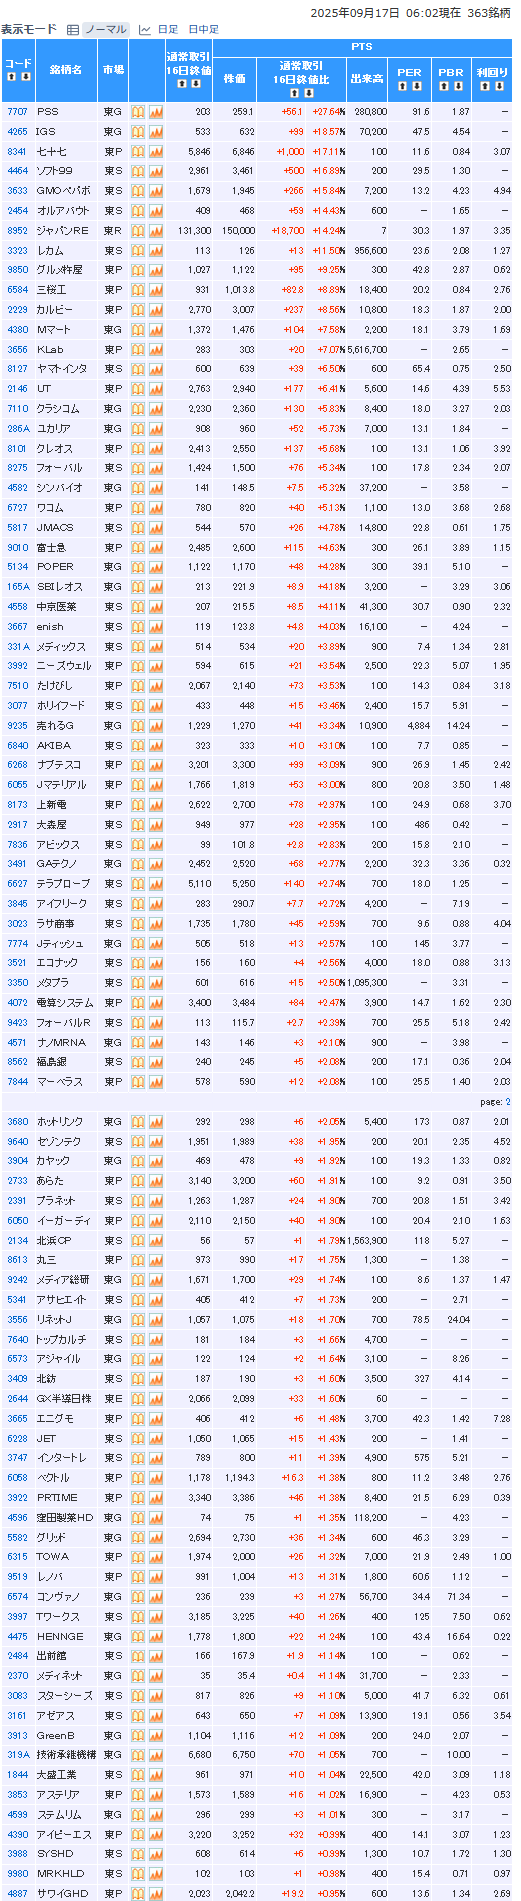Open the book icon for KLab

(139, 349)
